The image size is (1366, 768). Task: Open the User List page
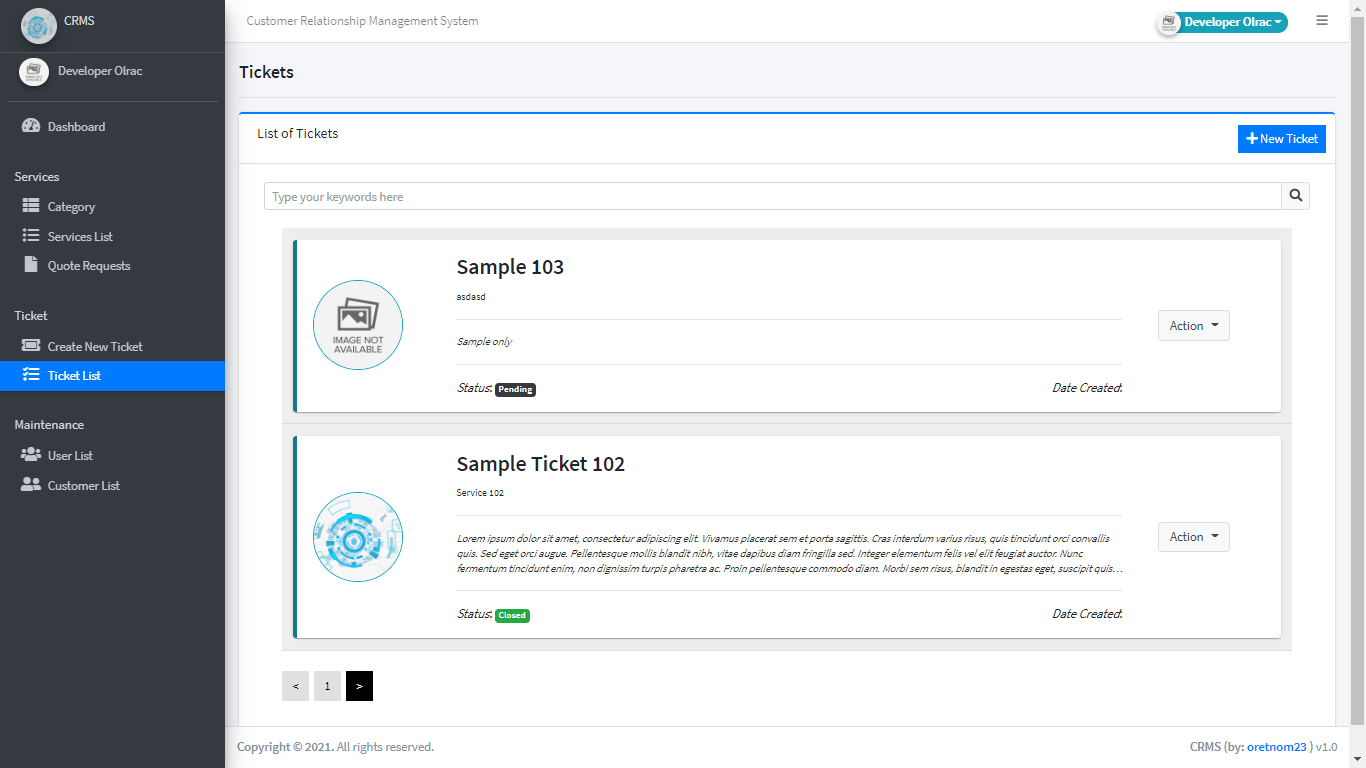112,456
